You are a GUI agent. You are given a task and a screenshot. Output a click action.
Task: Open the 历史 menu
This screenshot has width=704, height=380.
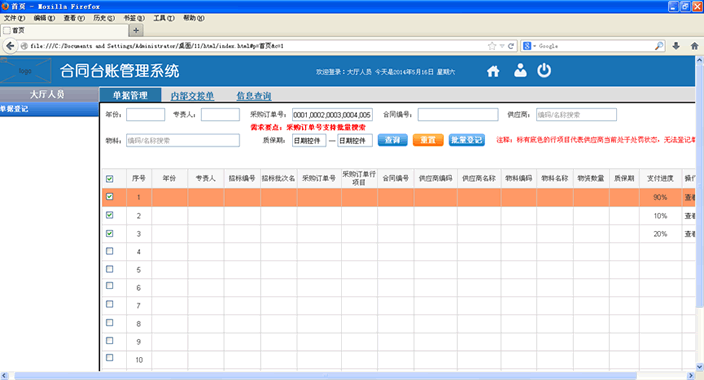[104, 18]
